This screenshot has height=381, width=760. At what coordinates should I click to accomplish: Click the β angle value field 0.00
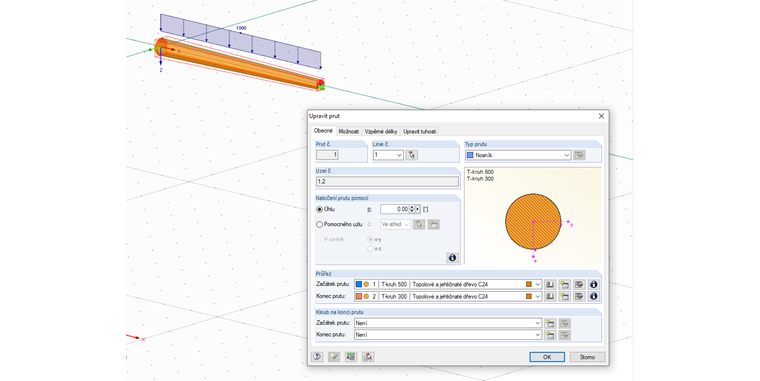[x=395, y=209]
